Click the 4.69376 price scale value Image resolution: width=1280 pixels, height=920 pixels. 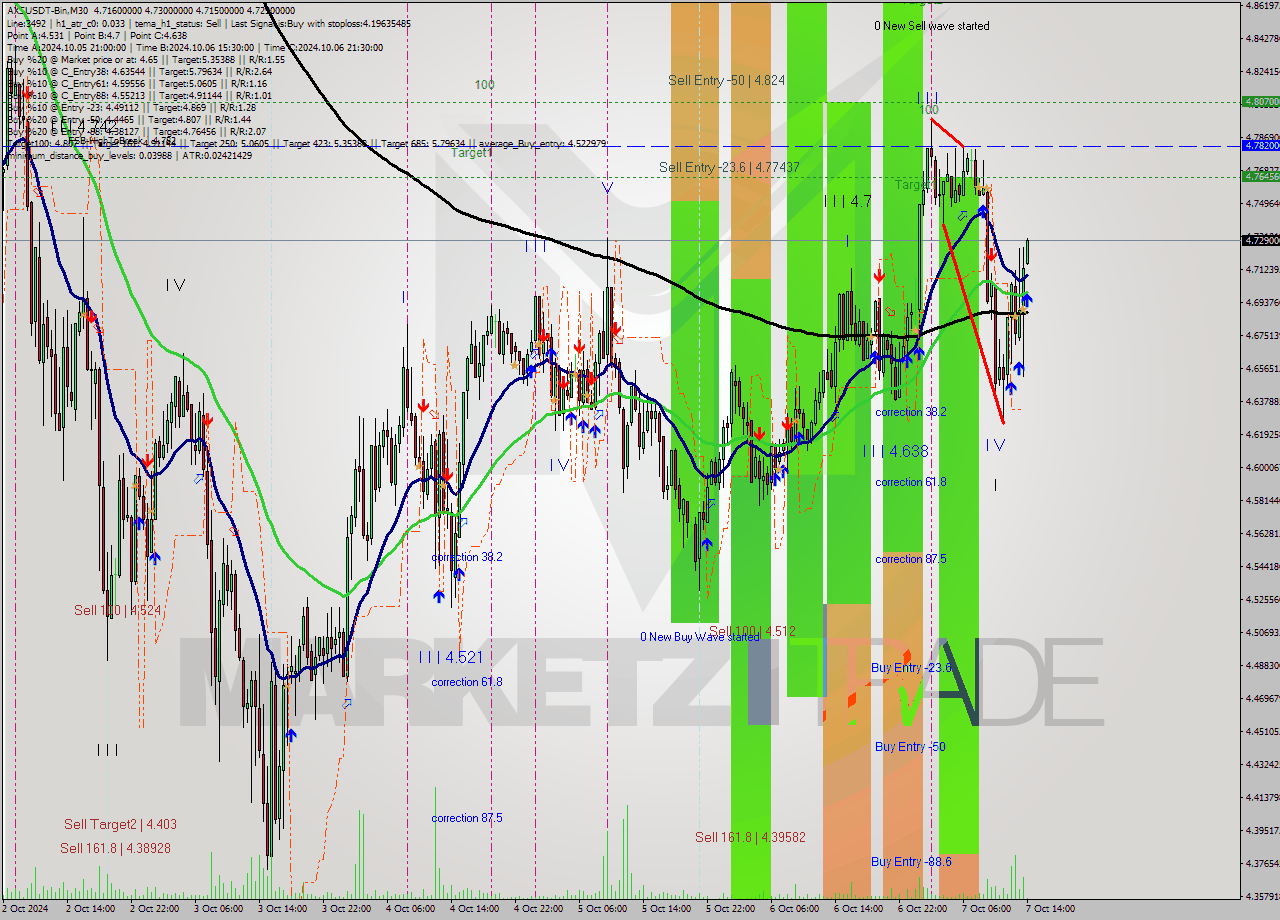pyautogui.click(x=1263, y=302)
